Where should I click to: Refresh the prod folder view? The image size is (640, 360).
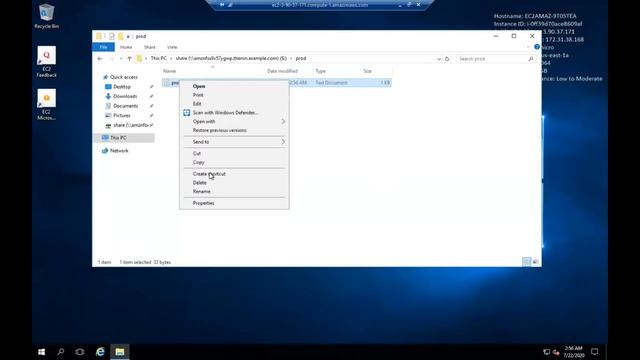click(447, 59)
